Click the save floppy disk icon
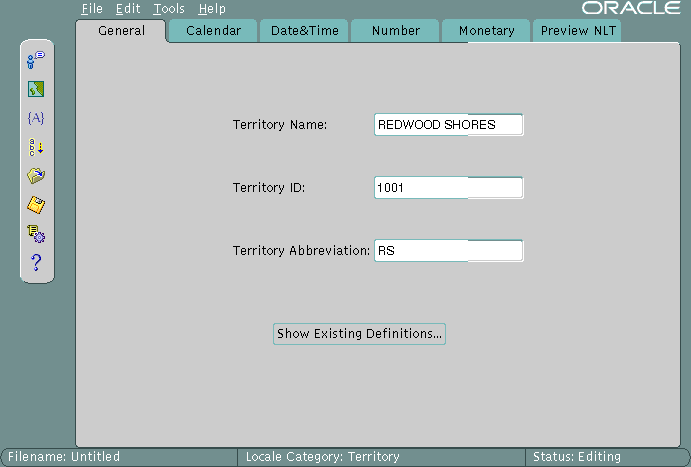 pos(36,205)
